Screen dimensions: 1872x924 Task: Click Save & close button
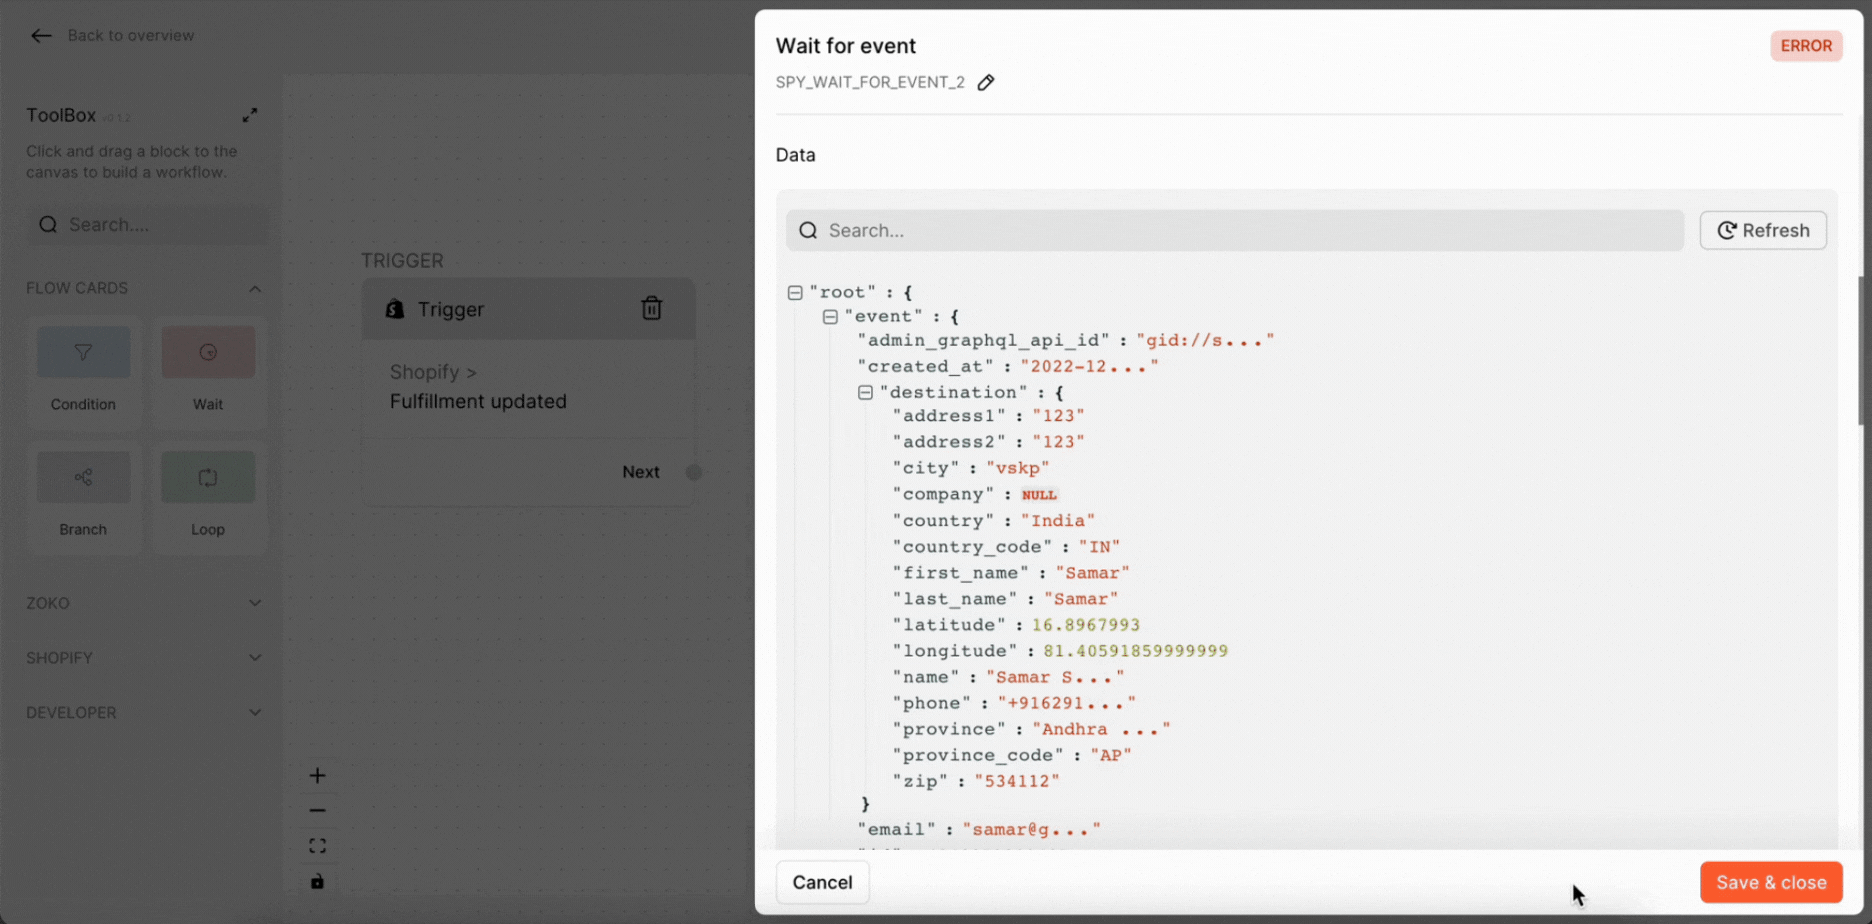1770,882
